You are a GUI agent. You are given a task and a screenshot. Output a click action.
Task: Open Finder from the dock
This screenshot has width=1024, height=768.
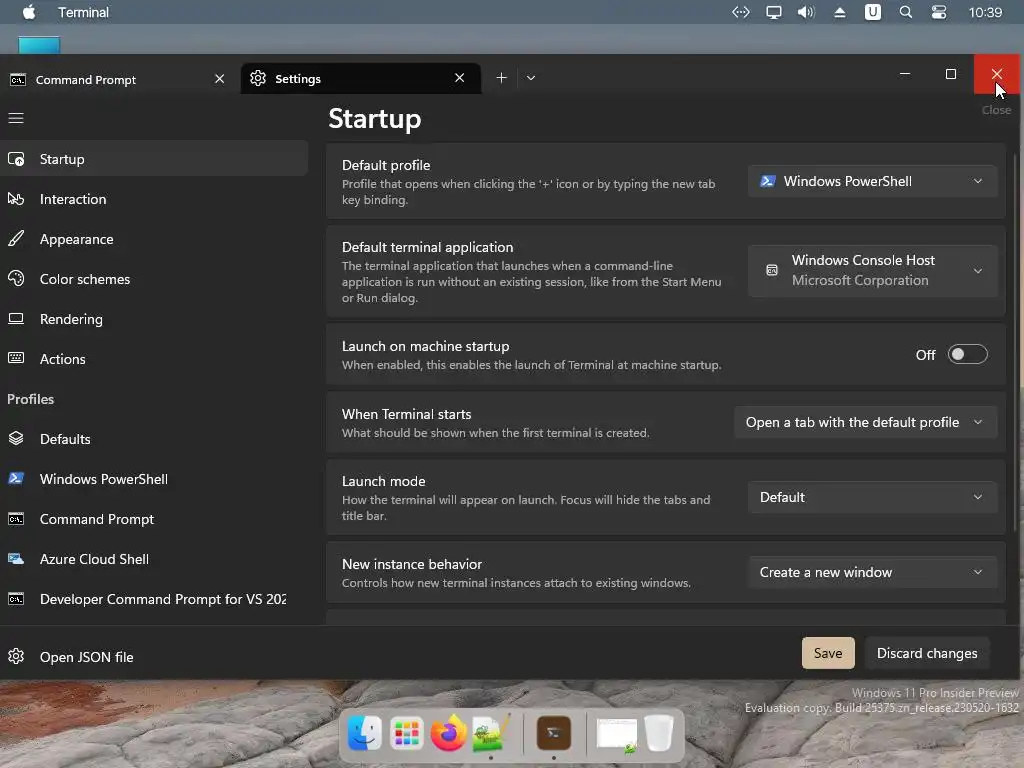tap(364, 733)
